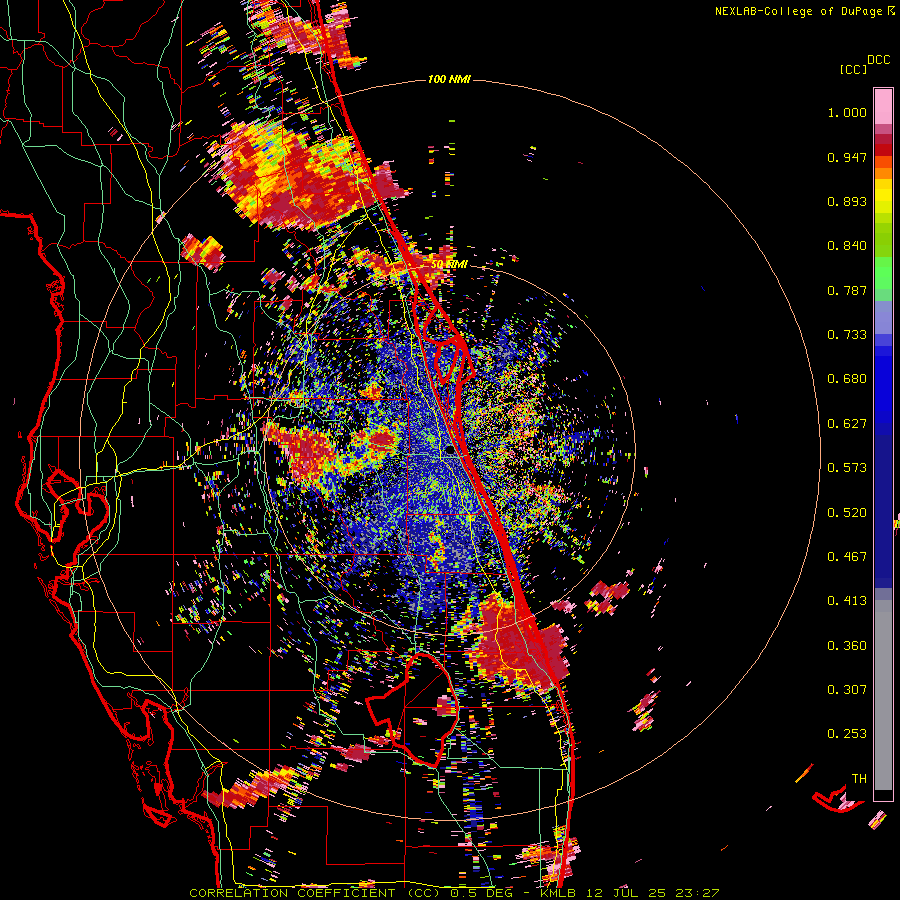The height and width of the screenshot is (900, 900).
Task: Click the '100 NMI' range ring label
Action: 449,79
